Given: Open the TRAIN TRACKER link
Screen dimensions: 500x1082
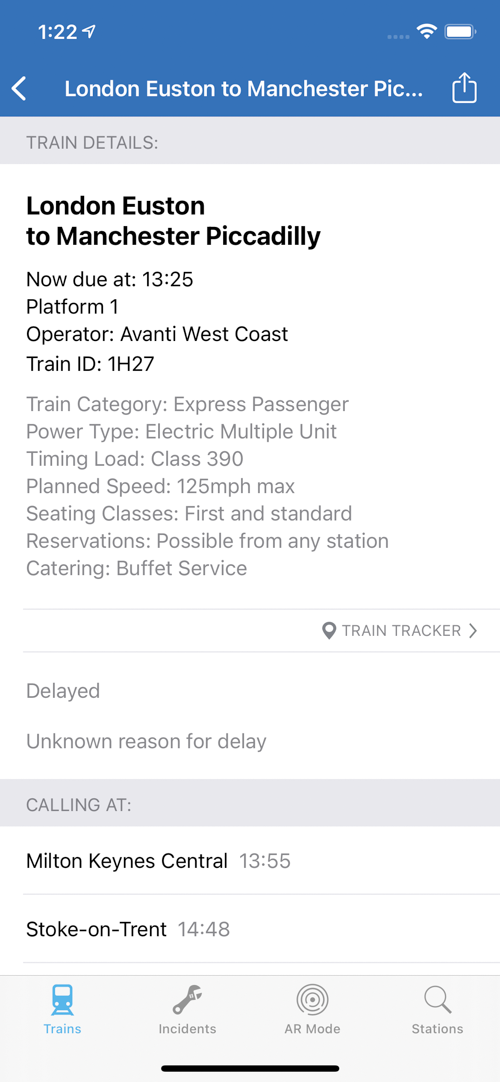Looking at the screenshot, I should pyautogui.click(x=401, y=630).
